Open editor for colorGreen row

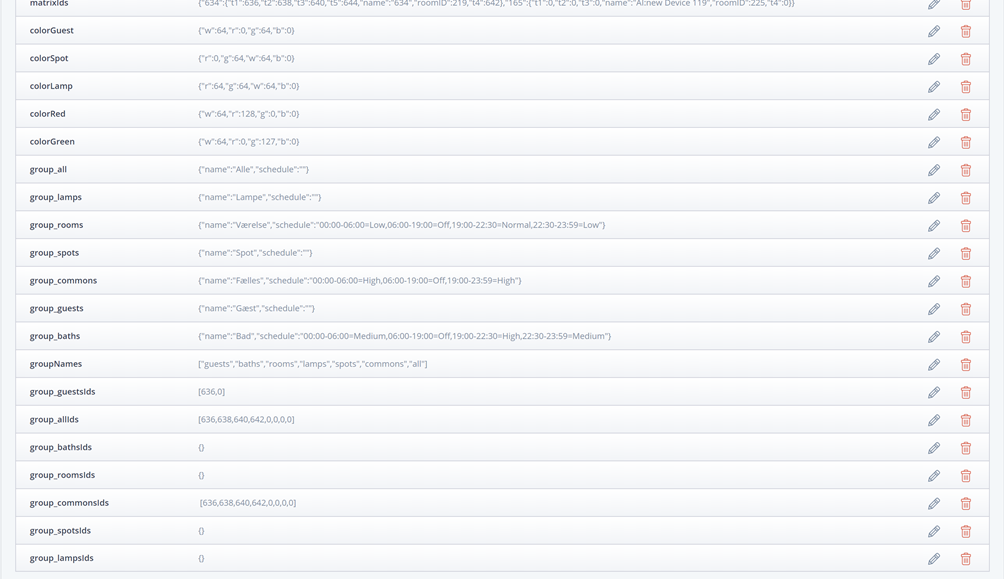point(933,142)
